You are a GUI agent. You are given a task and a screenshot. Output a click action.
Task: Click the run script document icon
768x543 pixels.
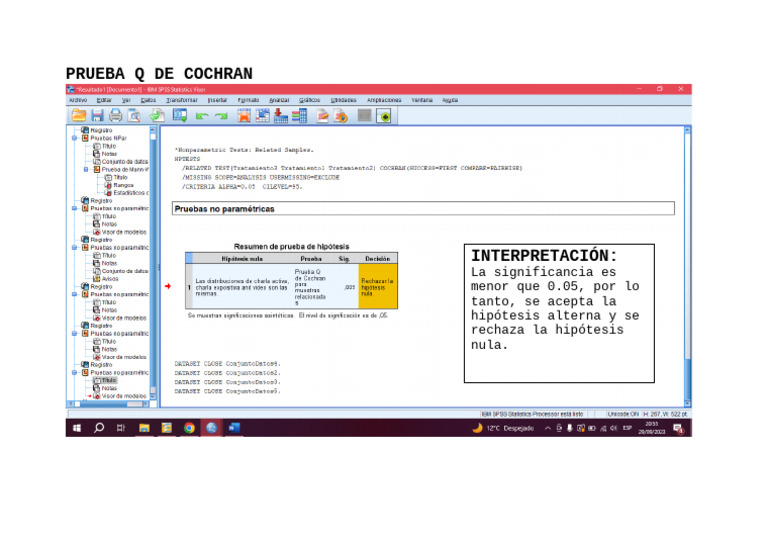point(341,116)
